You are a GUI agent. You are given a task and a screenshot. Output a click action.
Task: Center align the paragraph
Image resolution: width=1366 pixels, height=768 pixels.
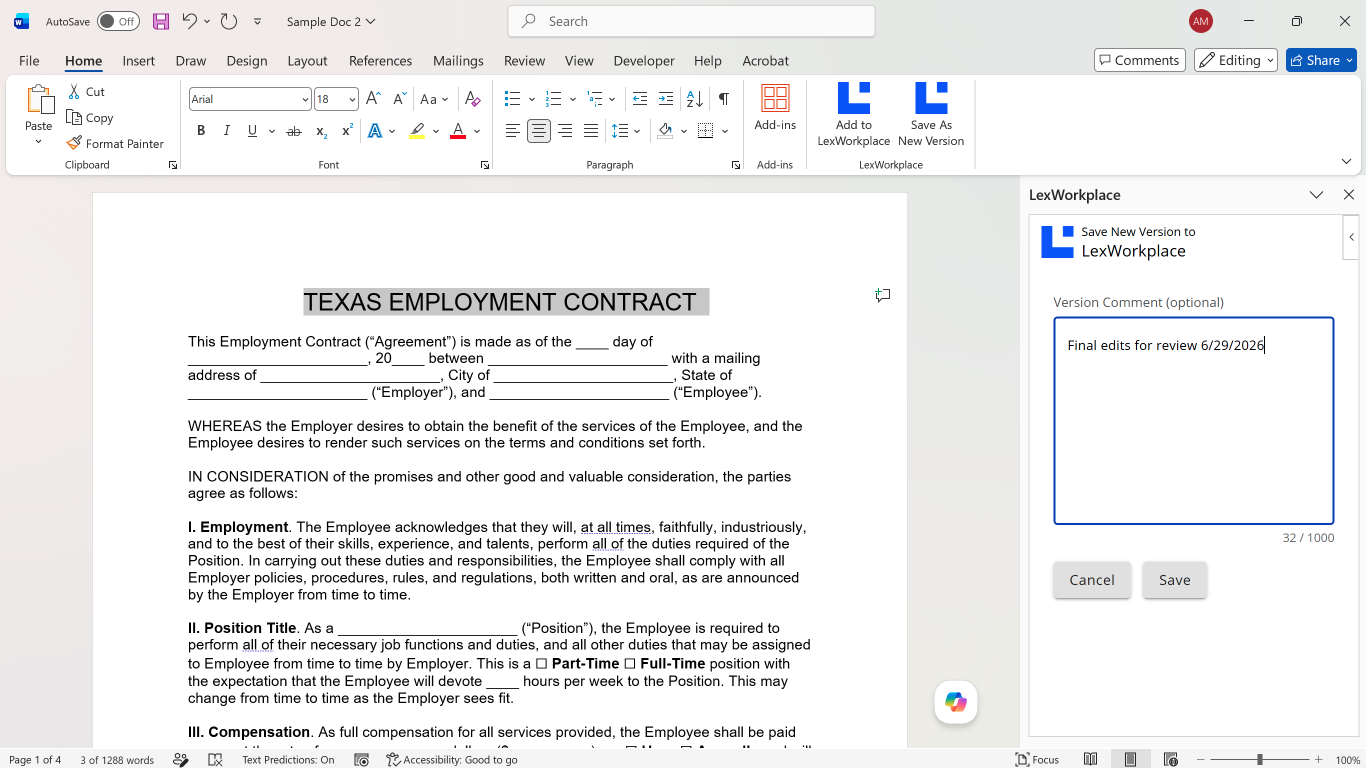click(538, 131)
